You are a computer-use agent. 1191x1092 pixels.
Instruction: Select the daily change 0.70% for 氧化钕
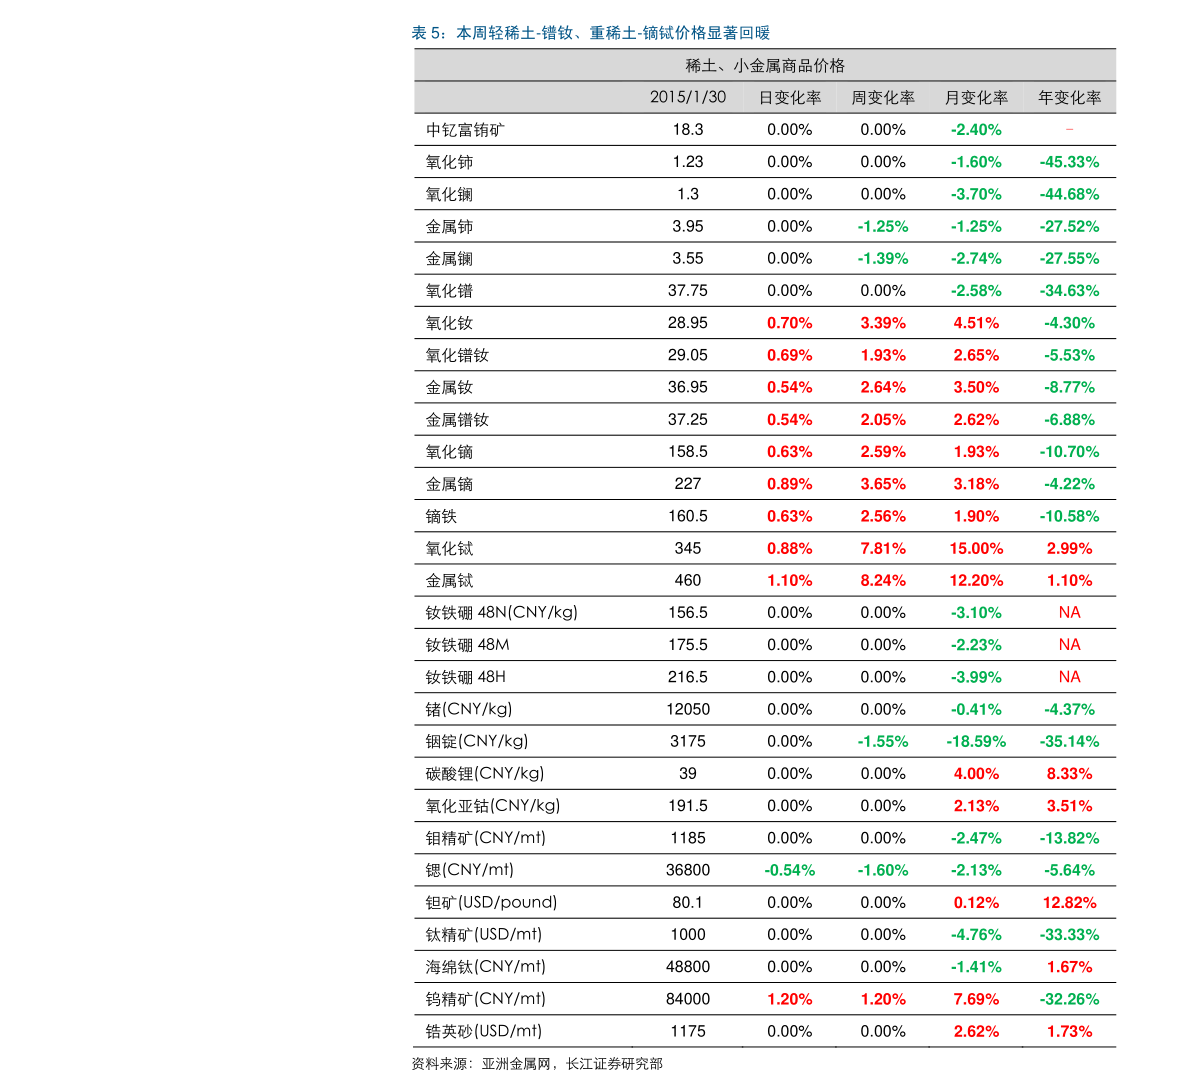tap(790, 323)
